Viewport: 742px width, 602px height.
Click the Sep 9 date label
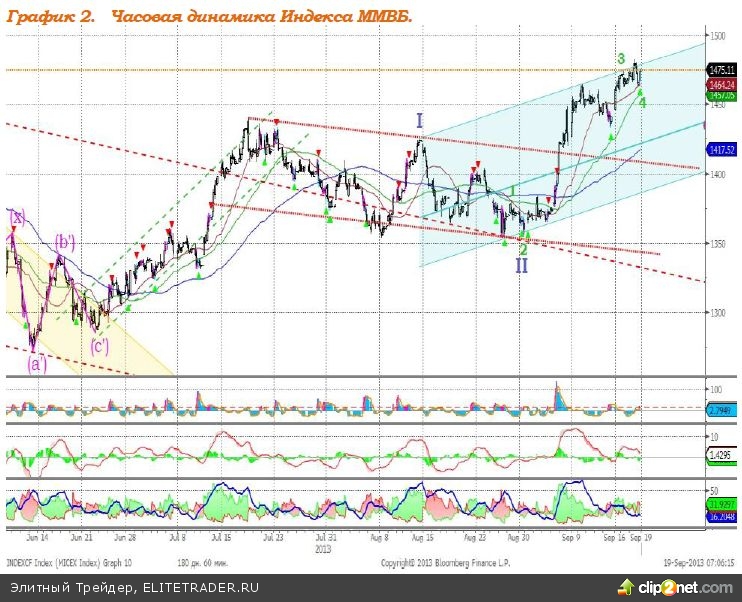point(568,537)
